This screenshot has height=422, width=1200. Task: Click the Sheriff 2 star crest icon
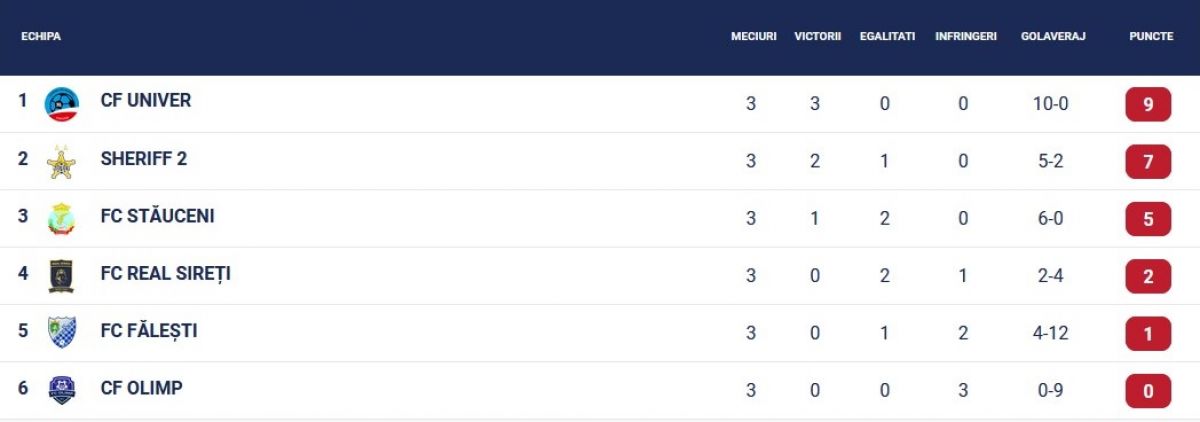coord(62,162)
